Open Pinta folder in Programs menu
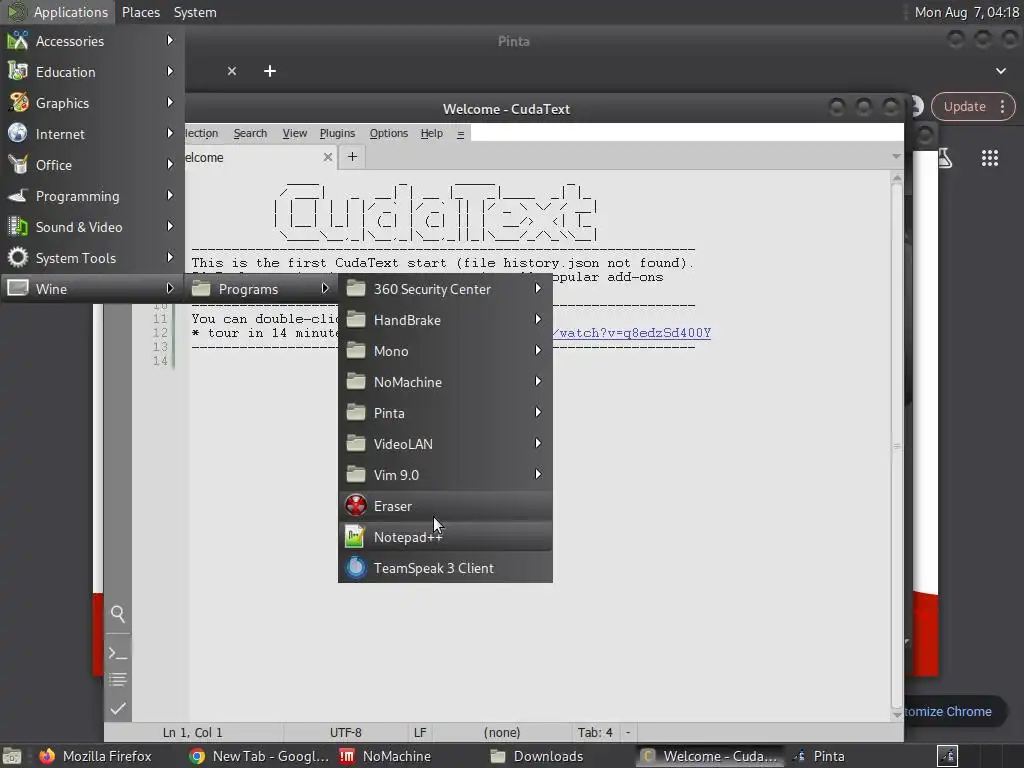 pyautogui.click(x=445, y=413)
